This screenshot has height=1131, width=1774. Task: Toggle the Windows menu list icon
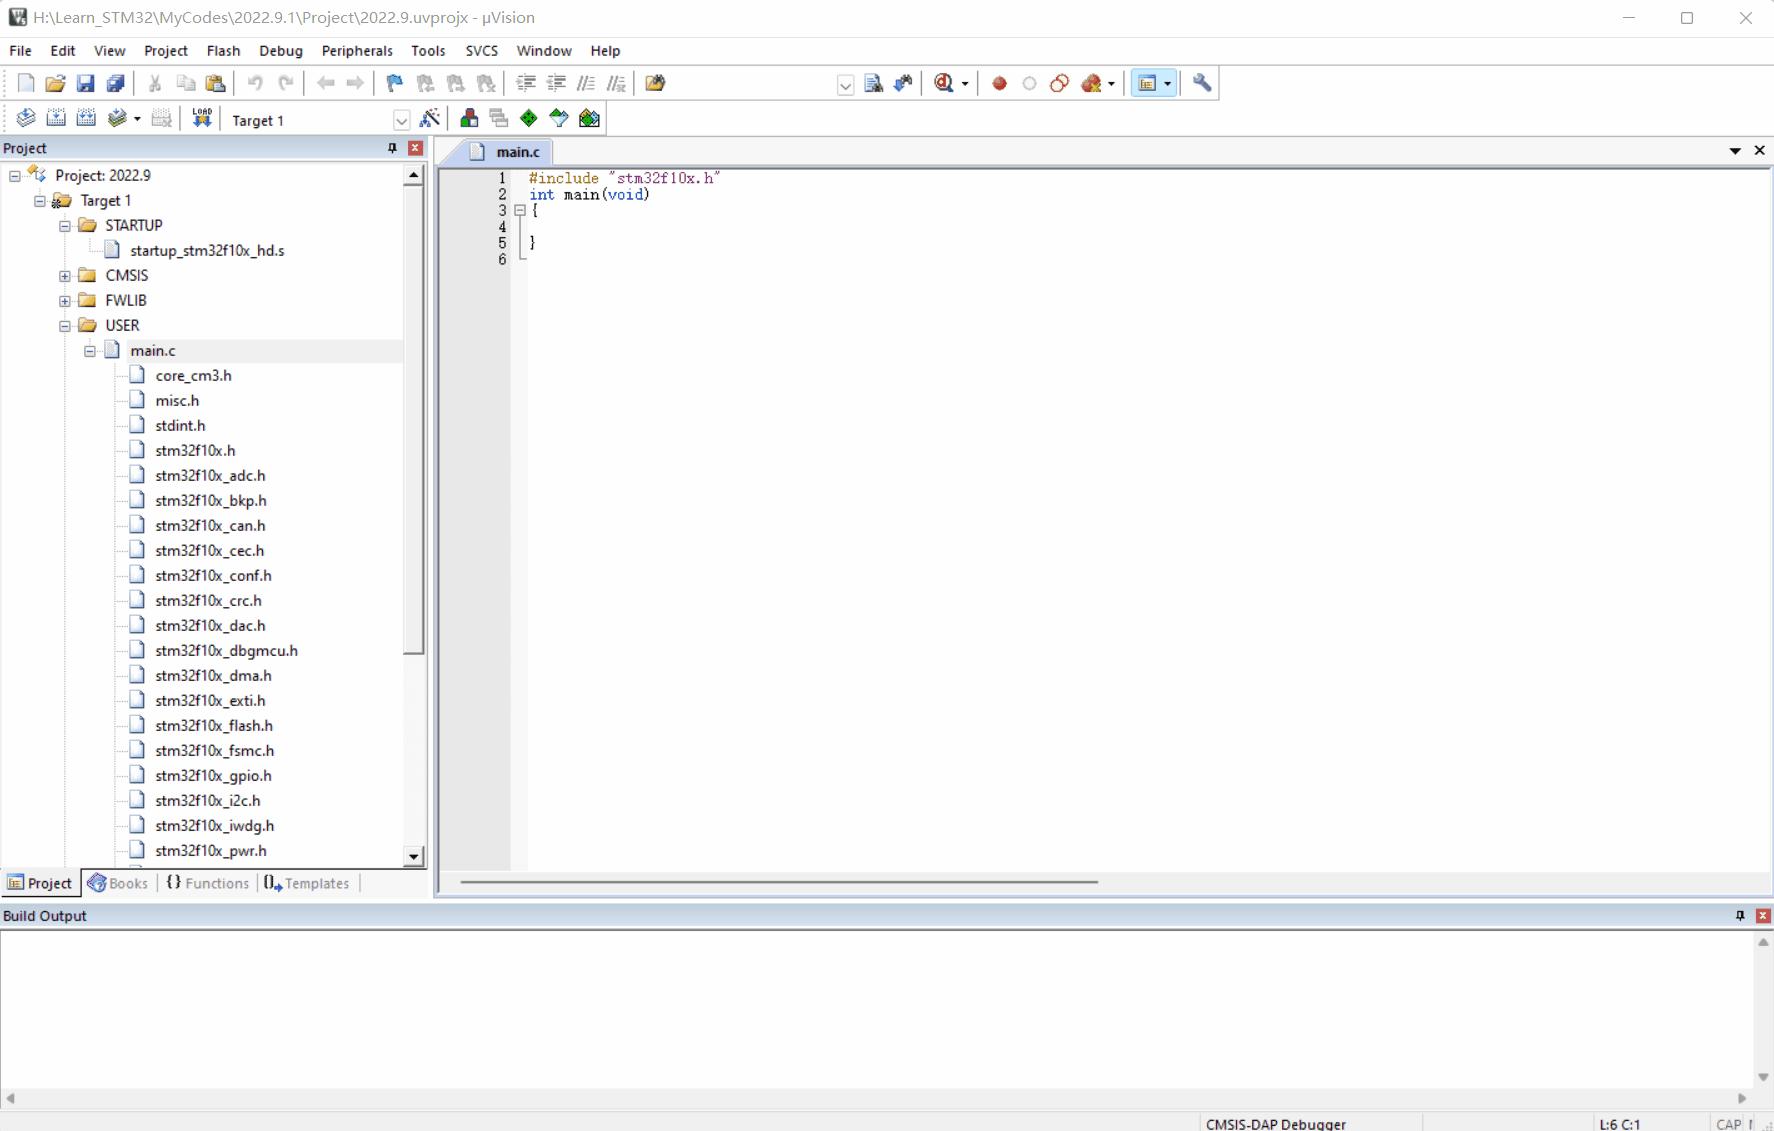point(1152,83)
